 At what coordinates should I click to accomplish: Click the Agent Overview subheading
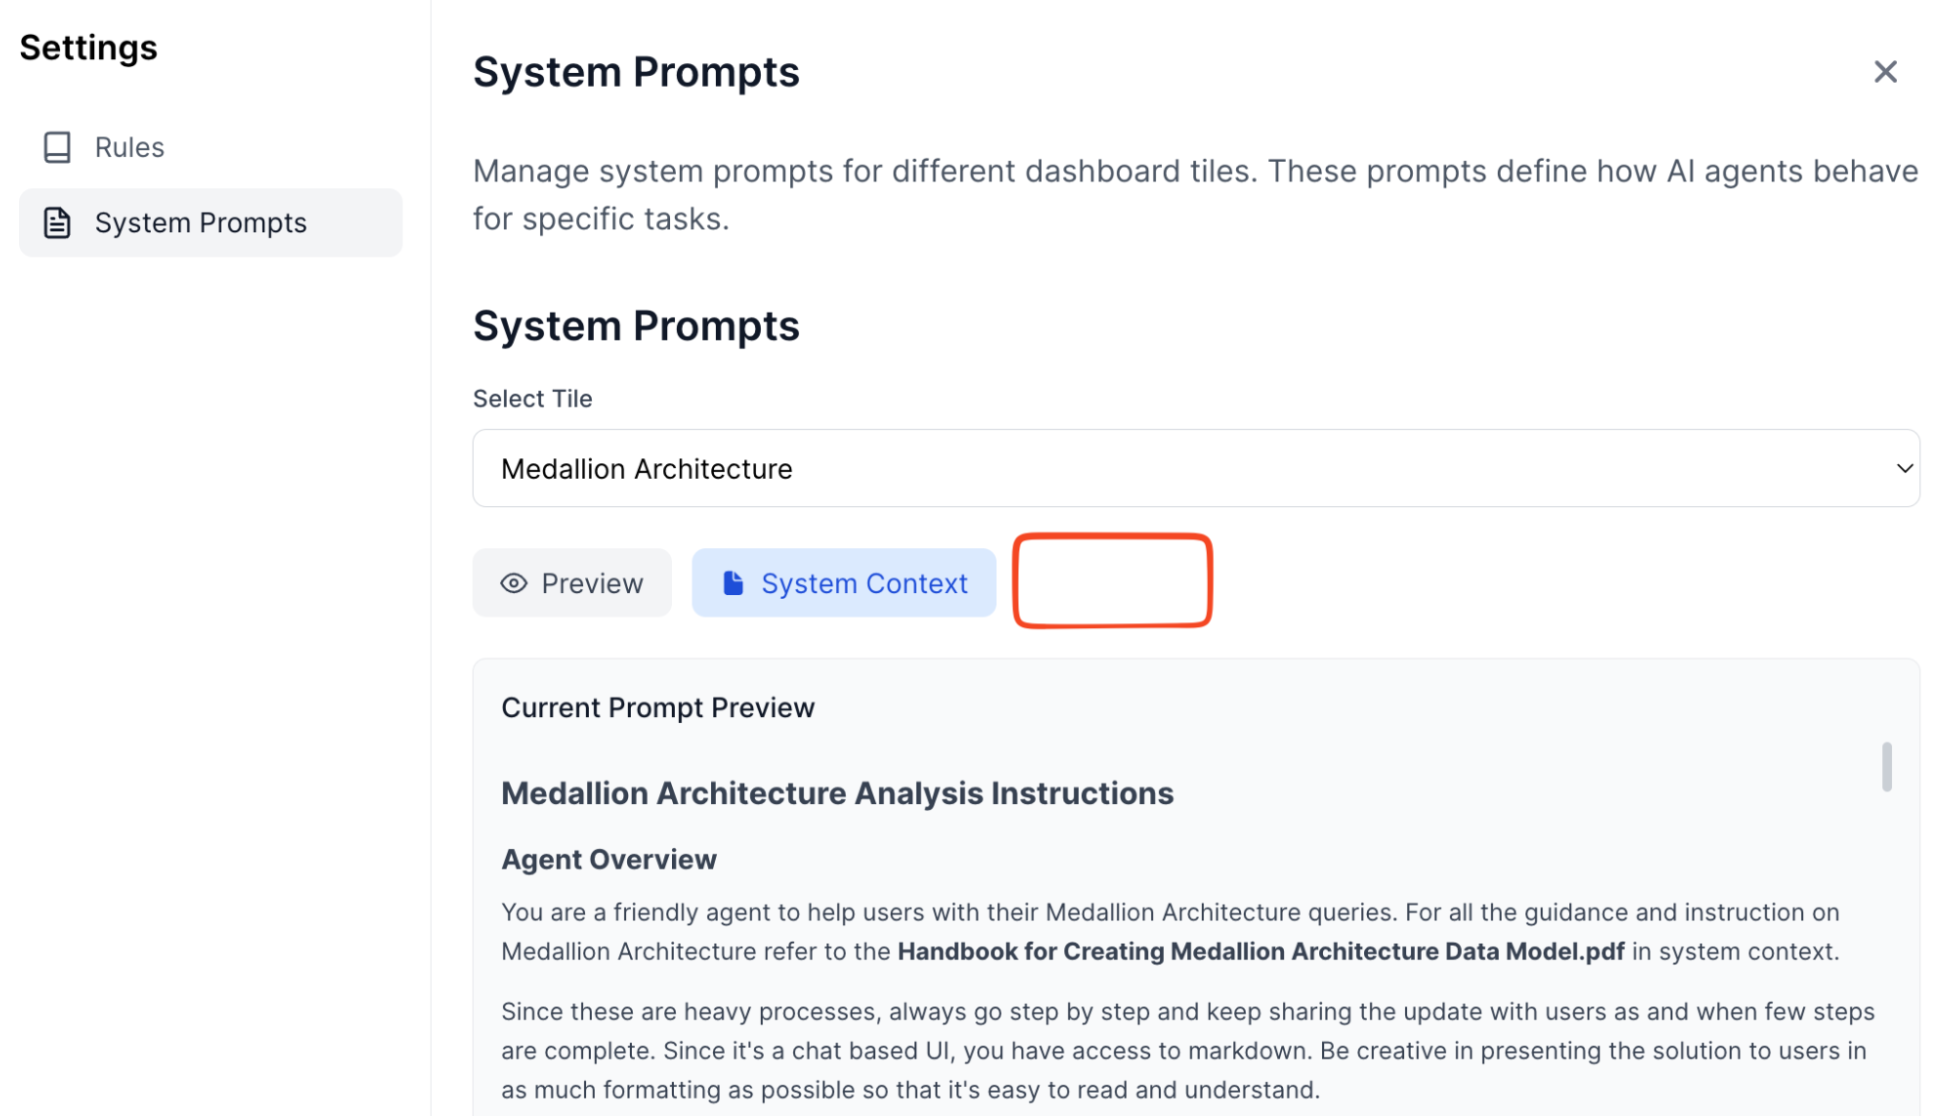click(608, 860)
